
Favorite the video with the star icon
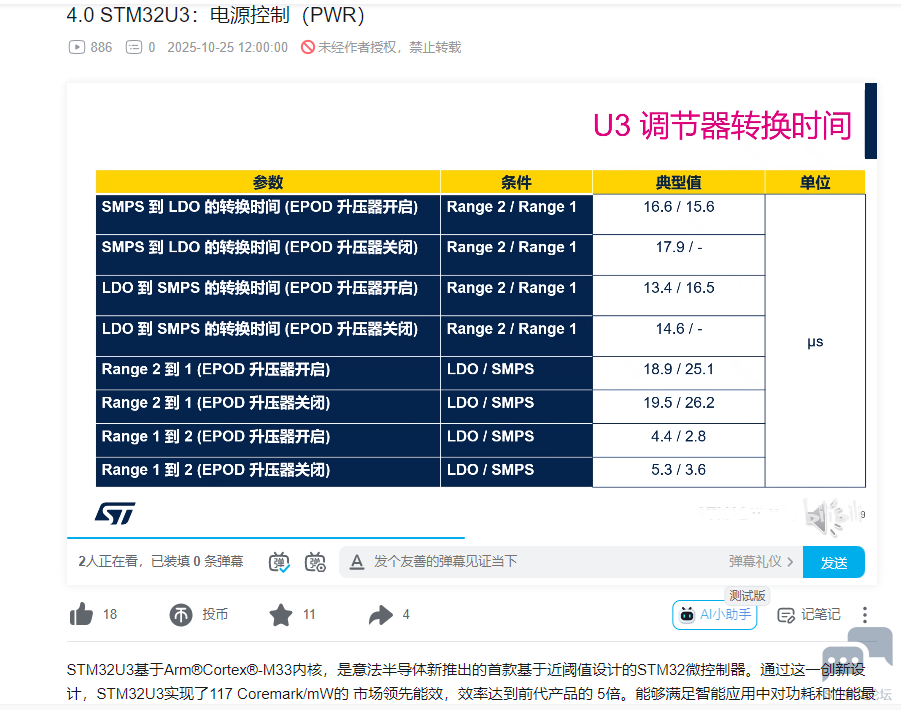[x=280, y=614]
